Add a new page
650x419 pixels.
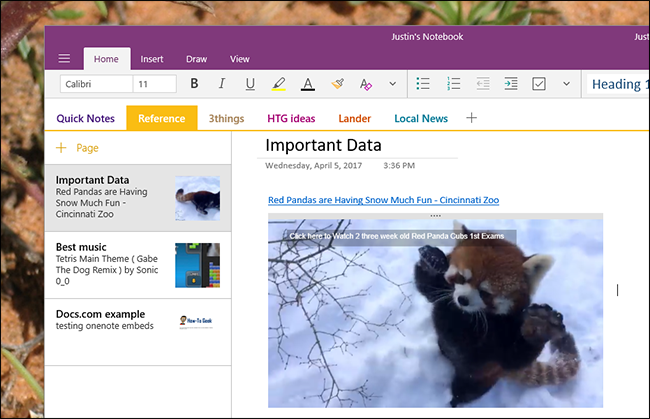coord(78,147)
